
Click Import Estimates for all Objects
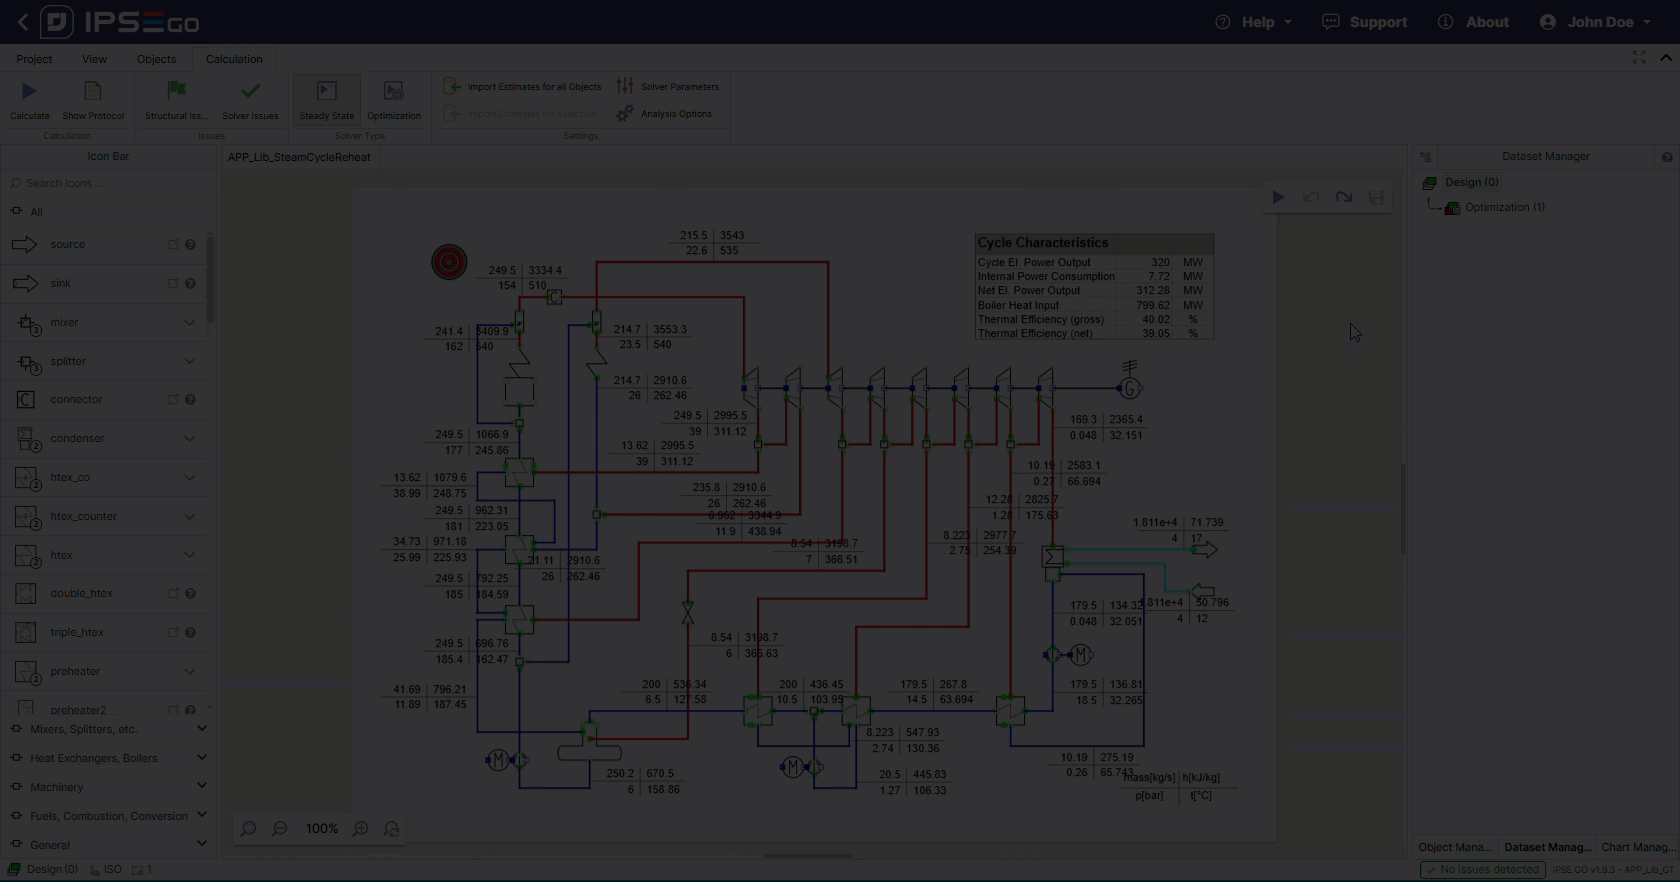click(523, 87)
